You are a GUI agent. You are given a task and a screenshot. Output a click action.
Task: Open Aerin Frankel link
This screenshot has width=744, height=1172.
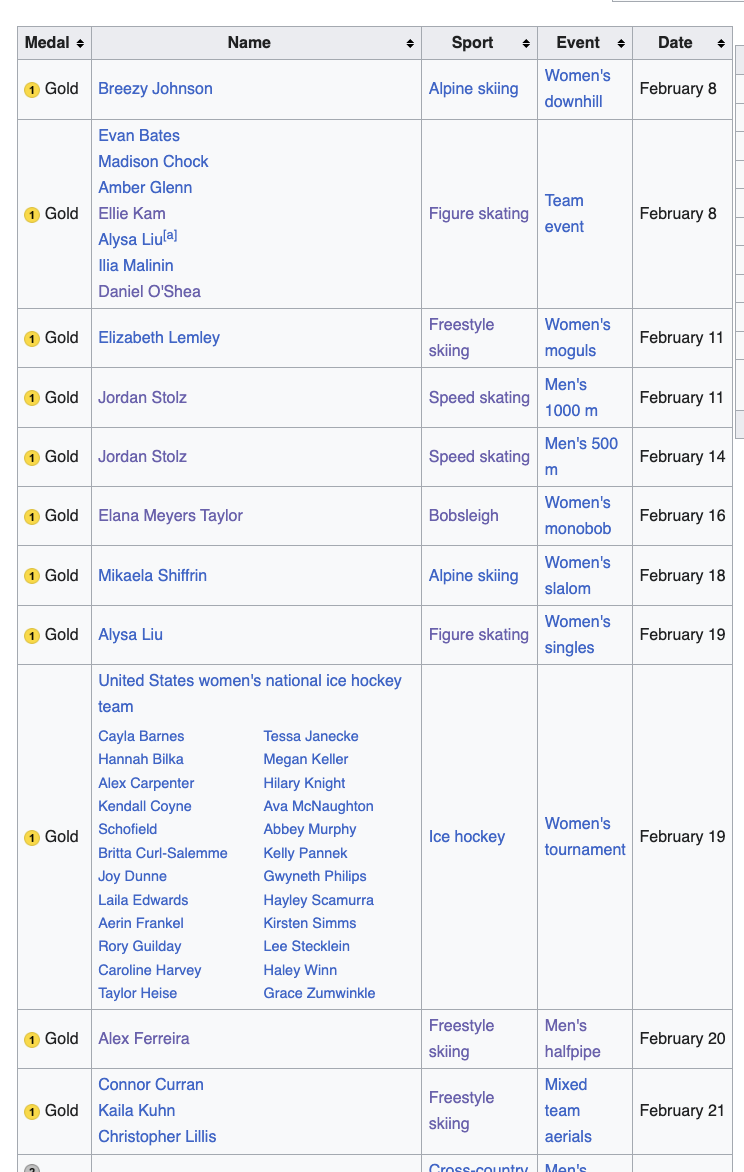click(141, 924)
